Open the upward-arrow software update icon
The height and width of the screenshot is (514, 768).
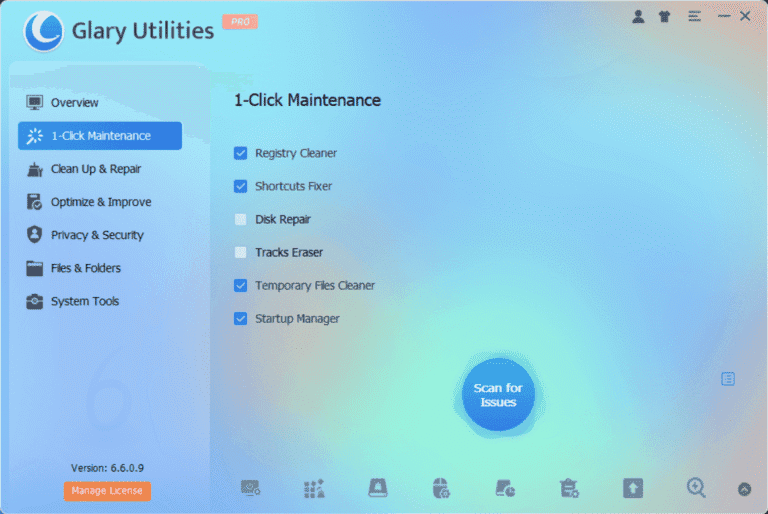[x=633, y=489]
